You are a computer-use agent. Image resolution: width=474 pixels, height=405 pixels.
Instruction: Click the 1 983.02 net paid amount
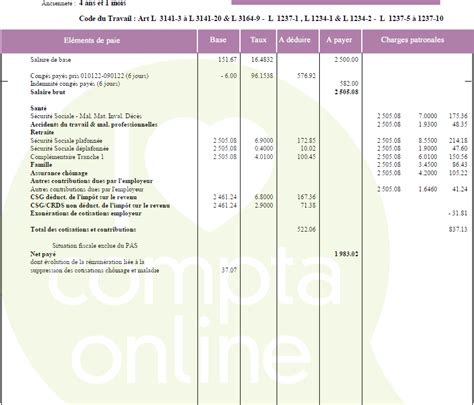[347, 254]
